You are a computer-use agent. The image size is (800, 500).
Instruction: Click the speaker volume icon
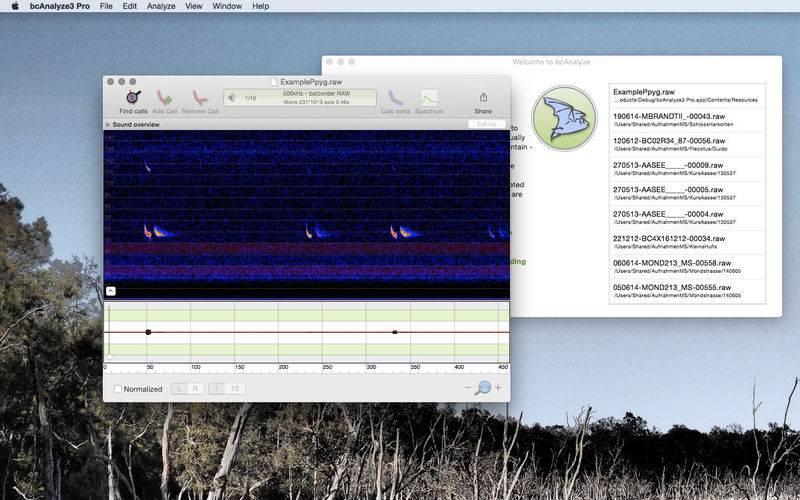tap(232, 98)
